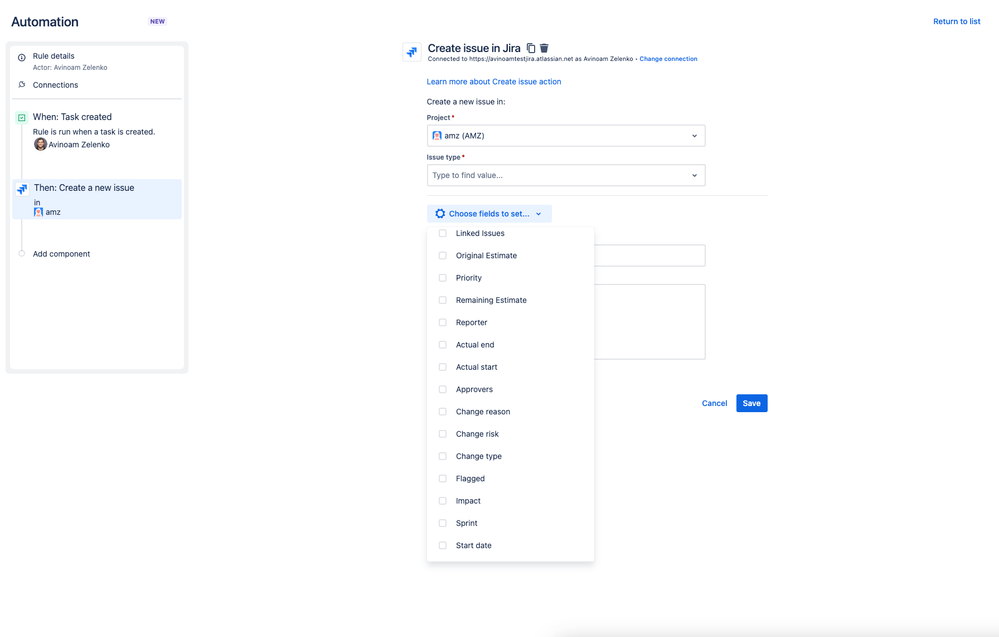
Task: Tick the Remaining Estimate checkbox
Action: [x=443, y=300]
